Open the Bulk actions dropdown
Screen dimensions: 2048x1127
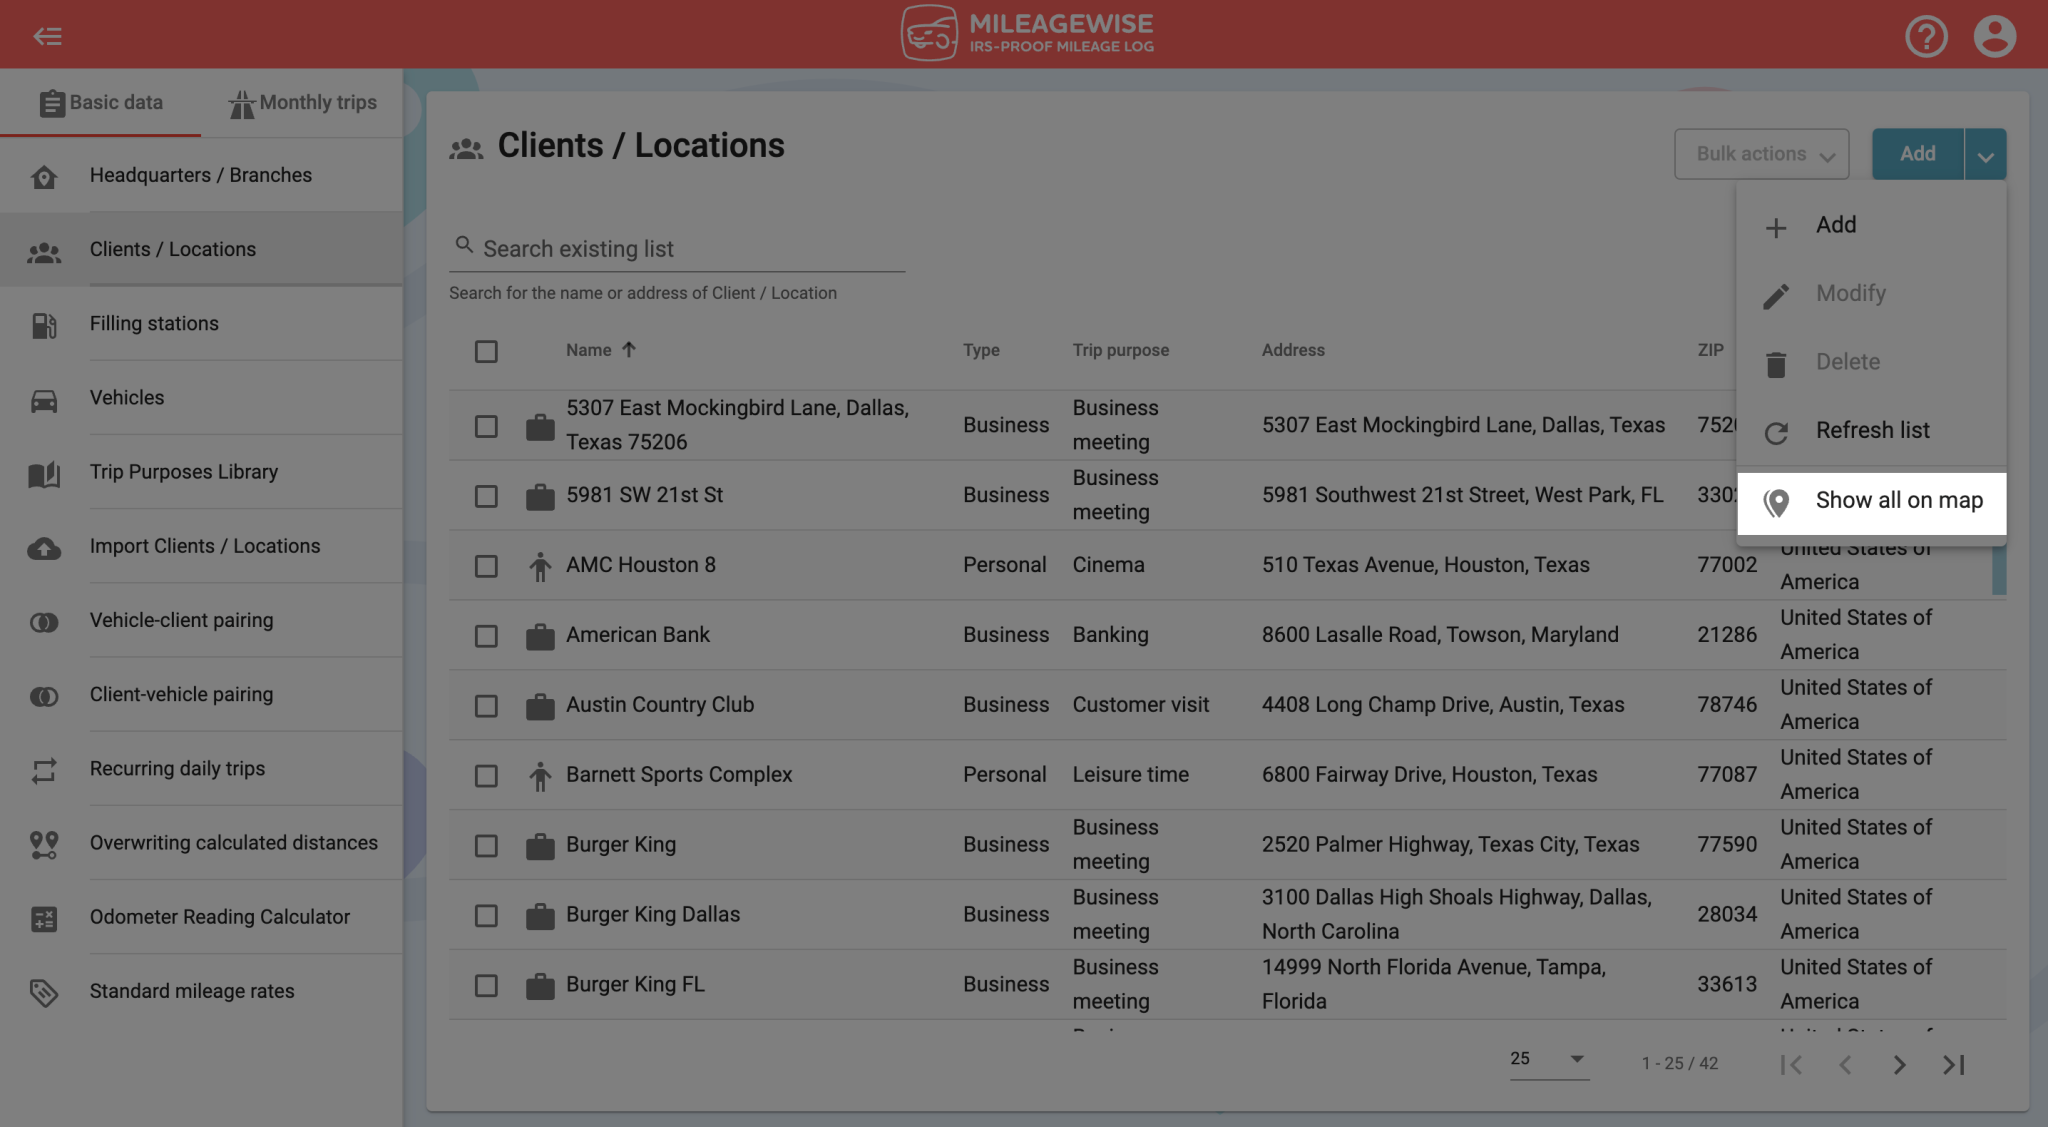click(x=1761, y=153)
